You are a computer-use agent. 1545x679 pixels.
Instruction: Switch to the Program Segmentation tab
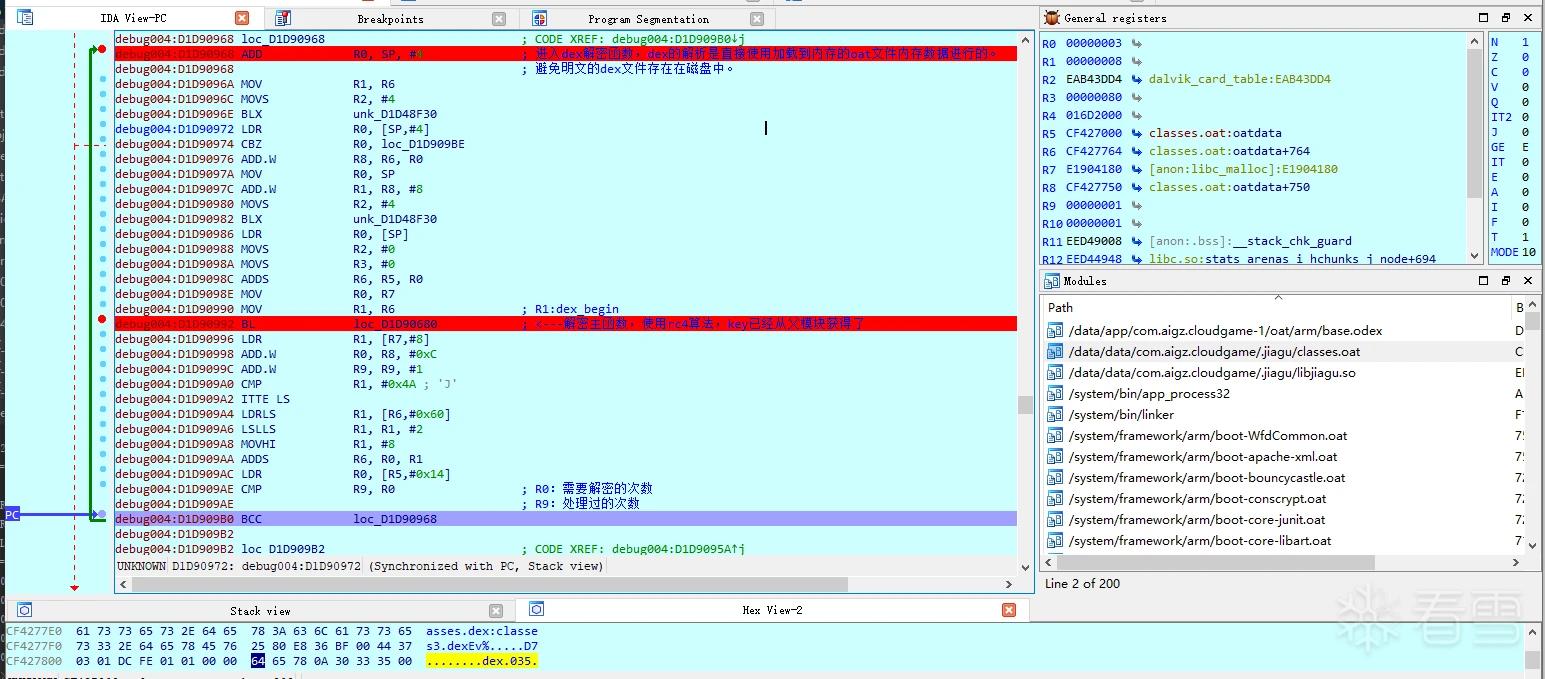[x=648, y=18]
